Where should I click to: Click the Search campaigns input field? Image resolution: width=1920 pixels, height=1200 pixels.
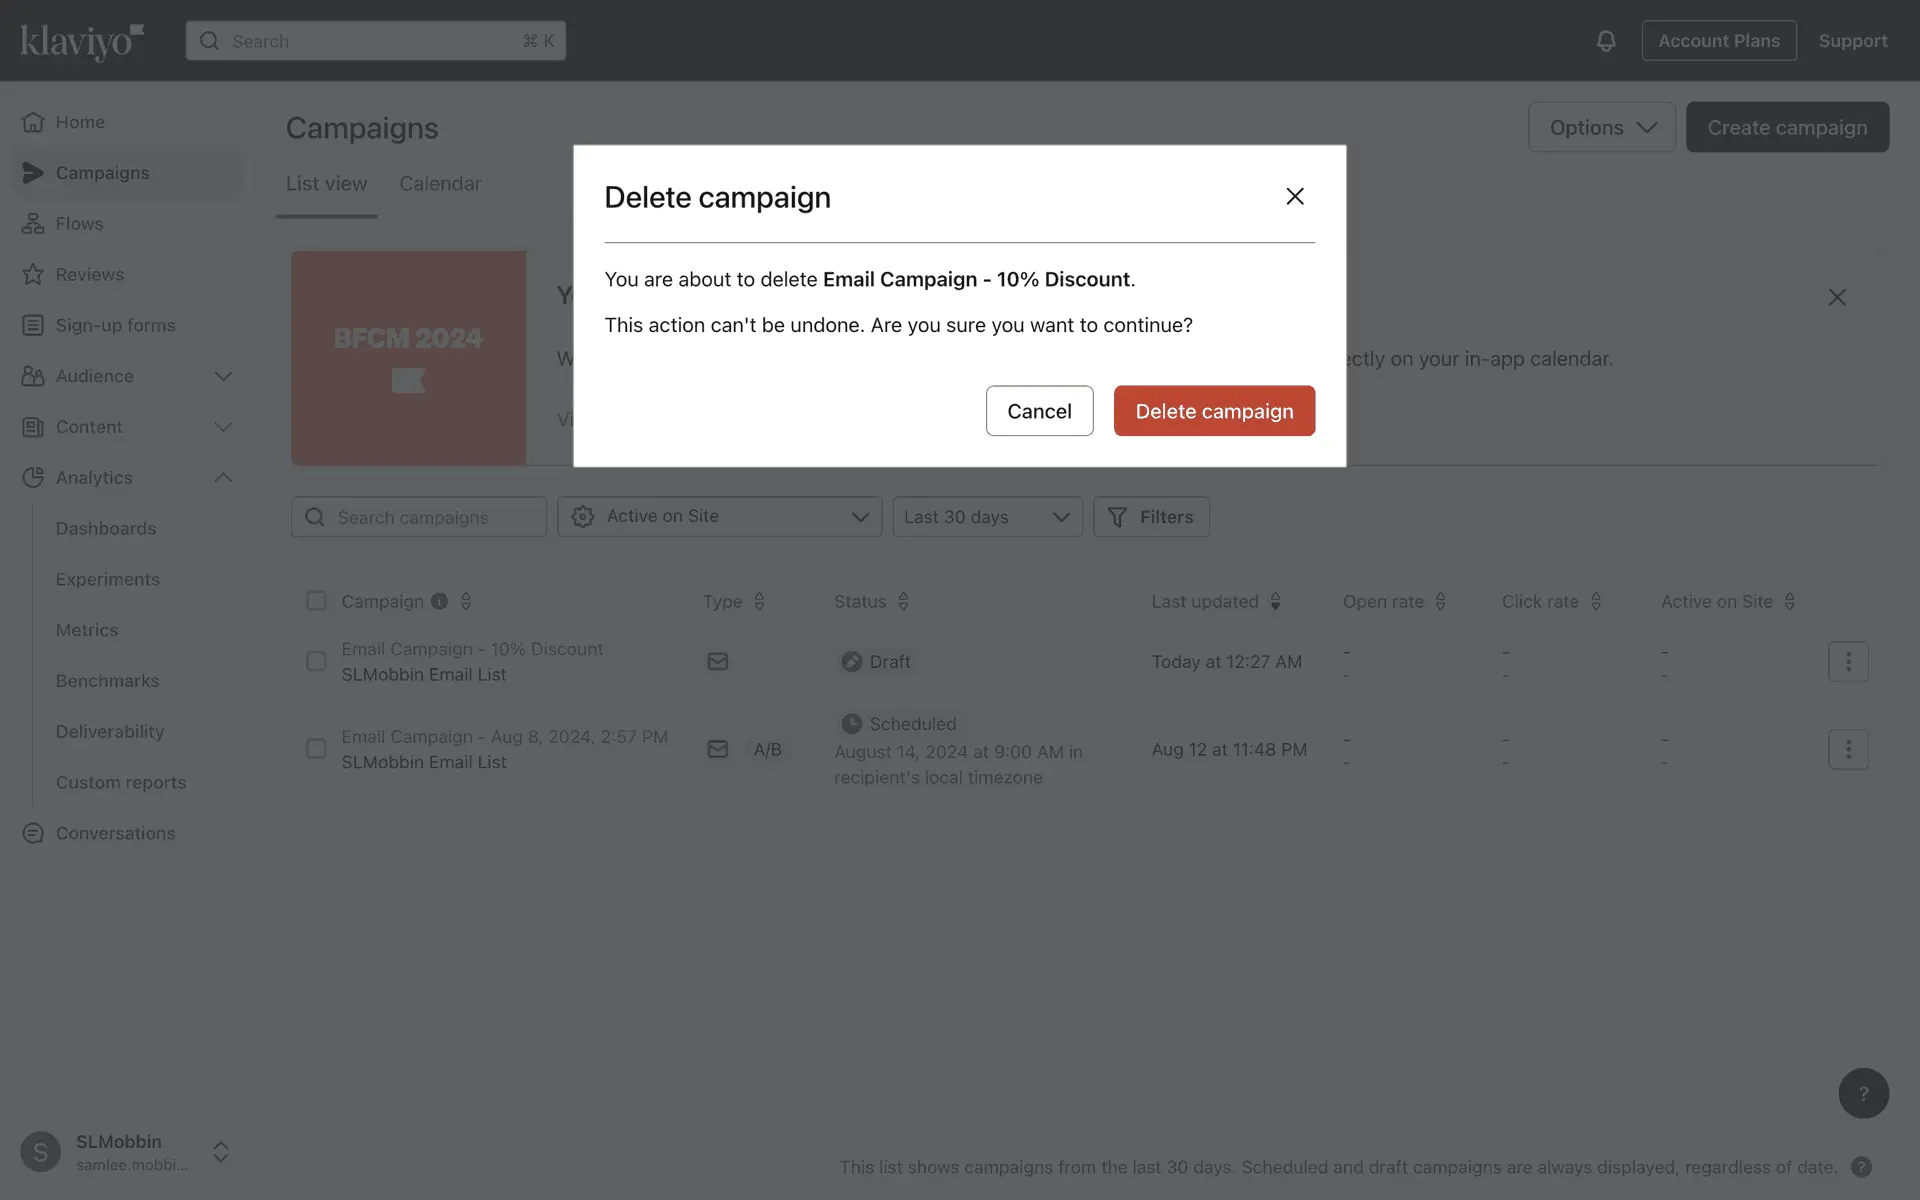coord(430,517)
